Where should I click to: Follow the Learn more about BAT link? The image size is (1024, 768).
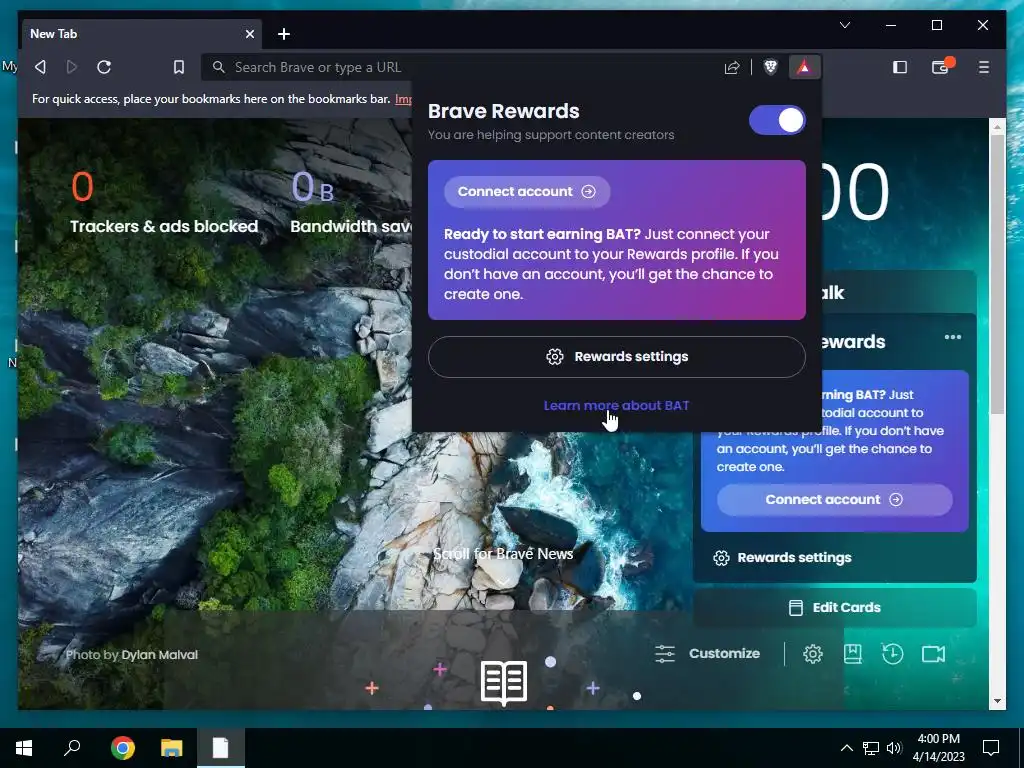coord(616,406)
